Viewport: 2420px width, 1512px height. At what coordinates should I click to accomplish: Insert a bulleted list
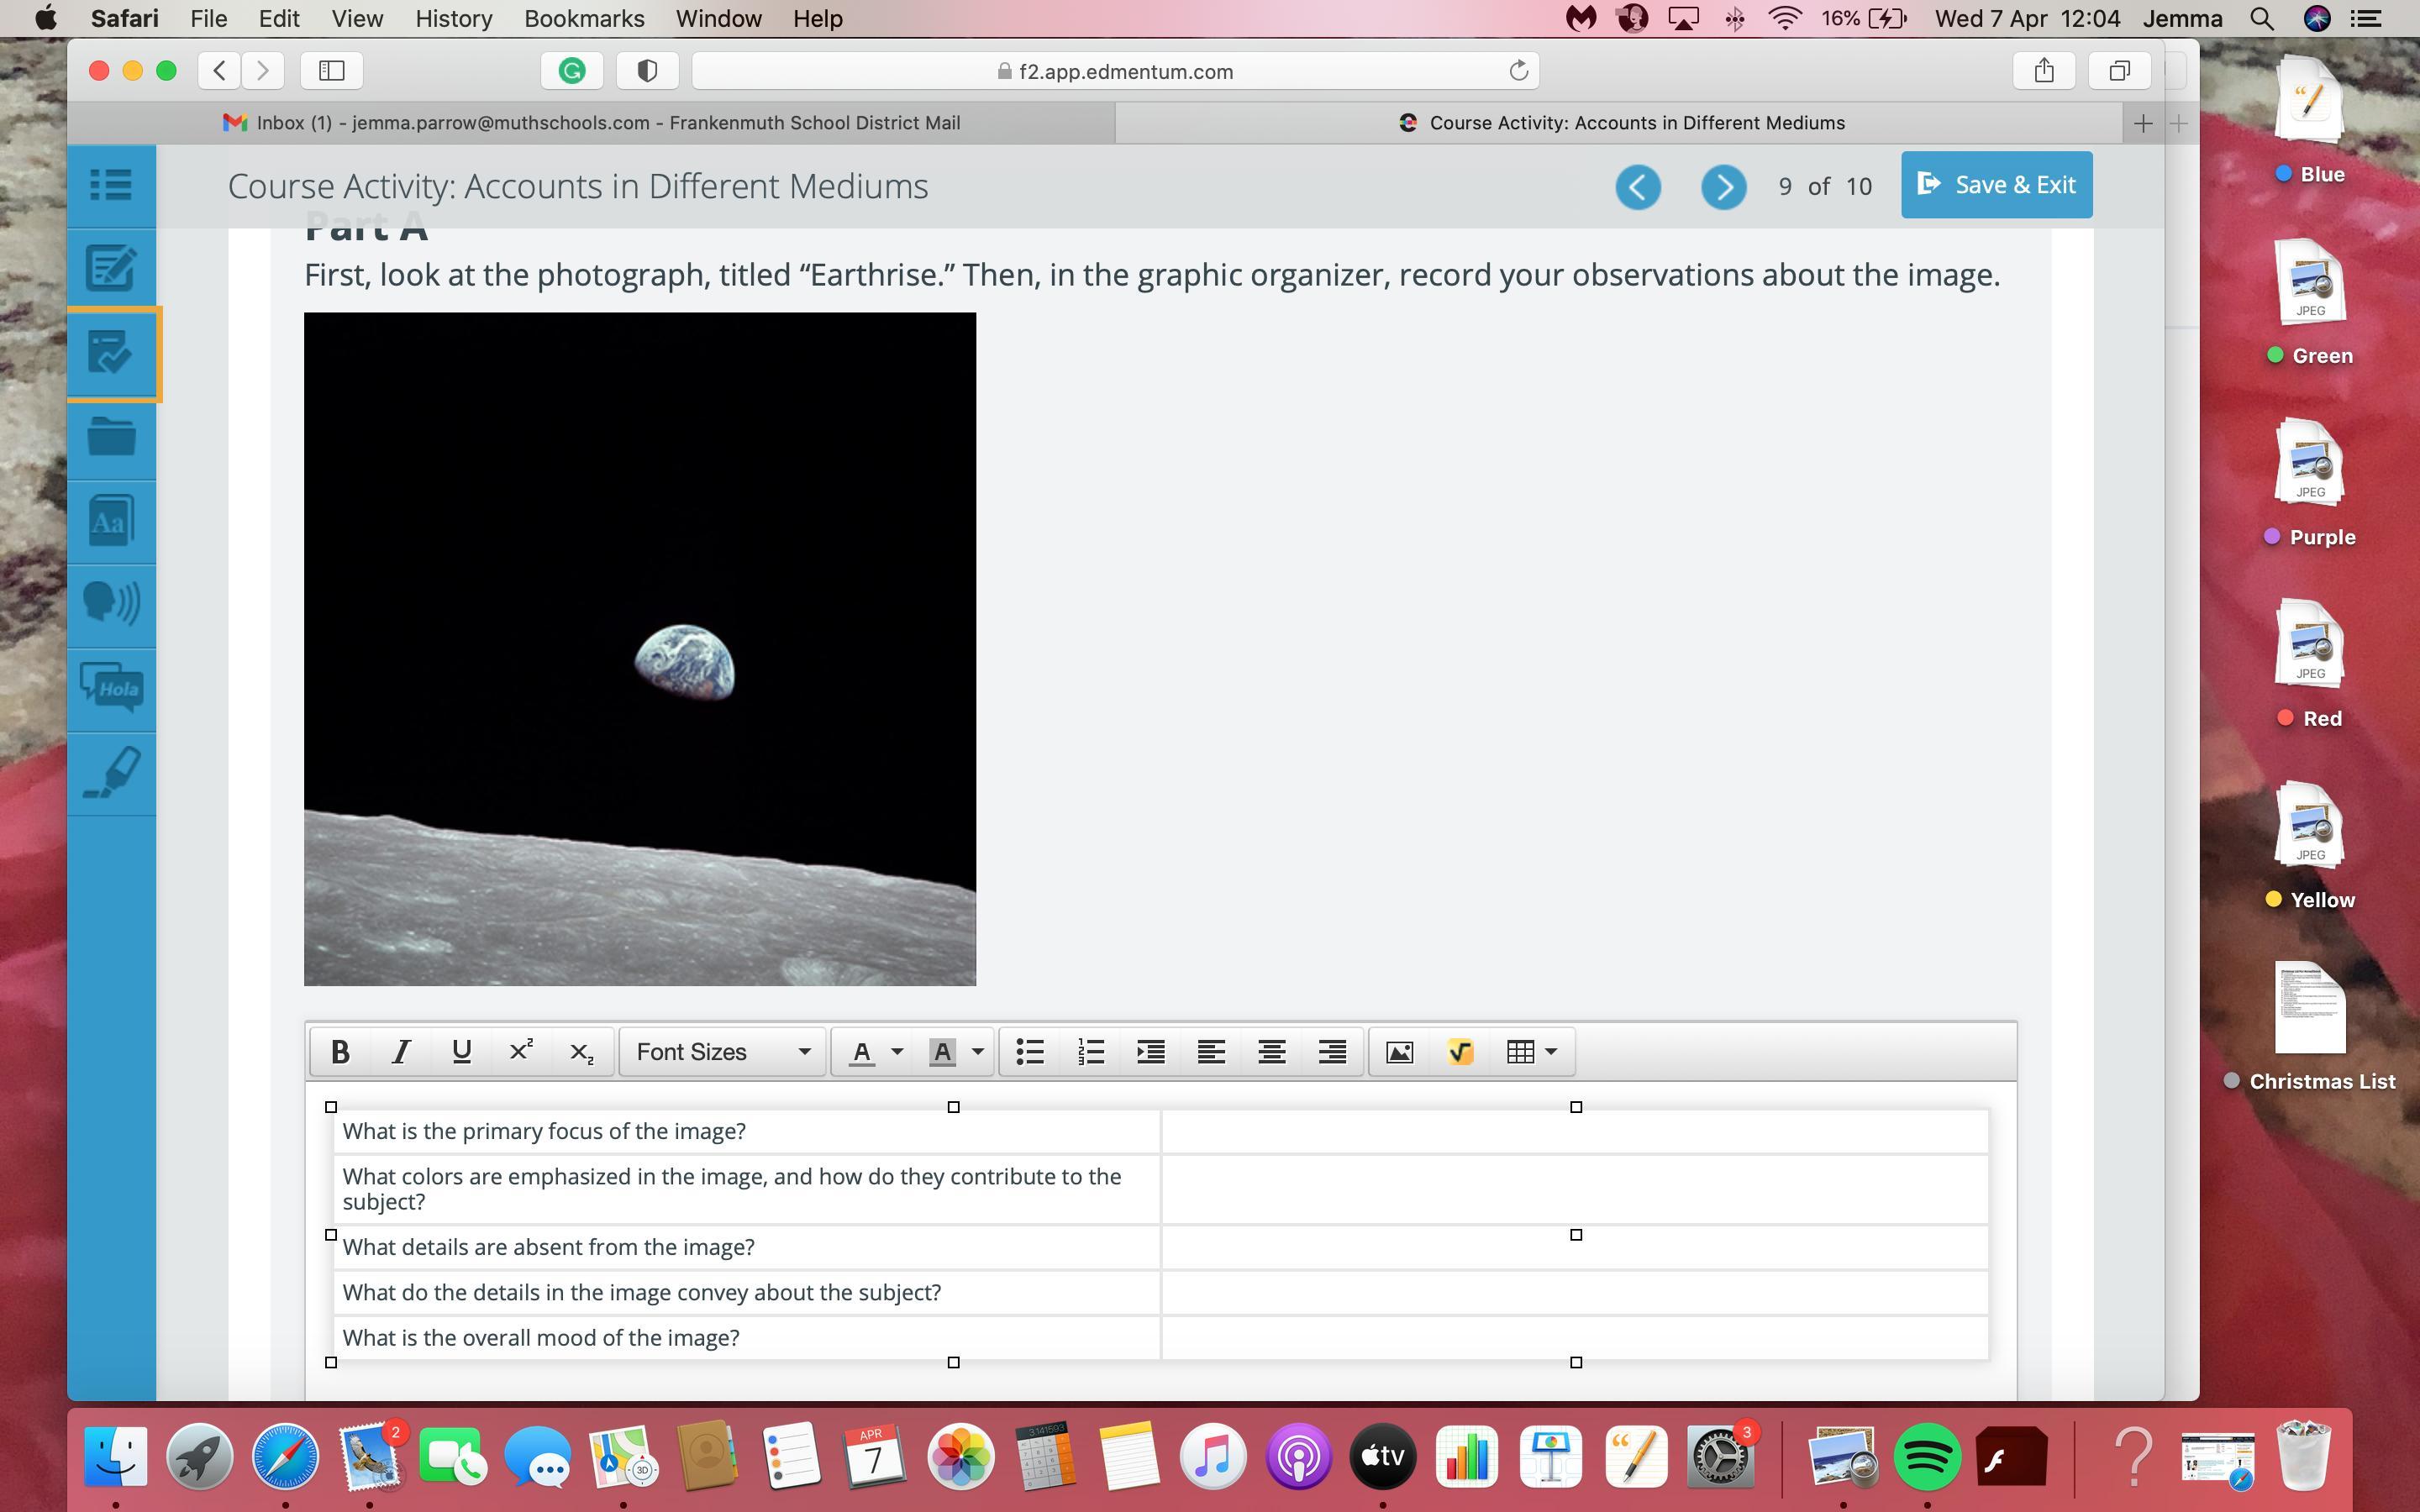[x=1030, y=1051]
